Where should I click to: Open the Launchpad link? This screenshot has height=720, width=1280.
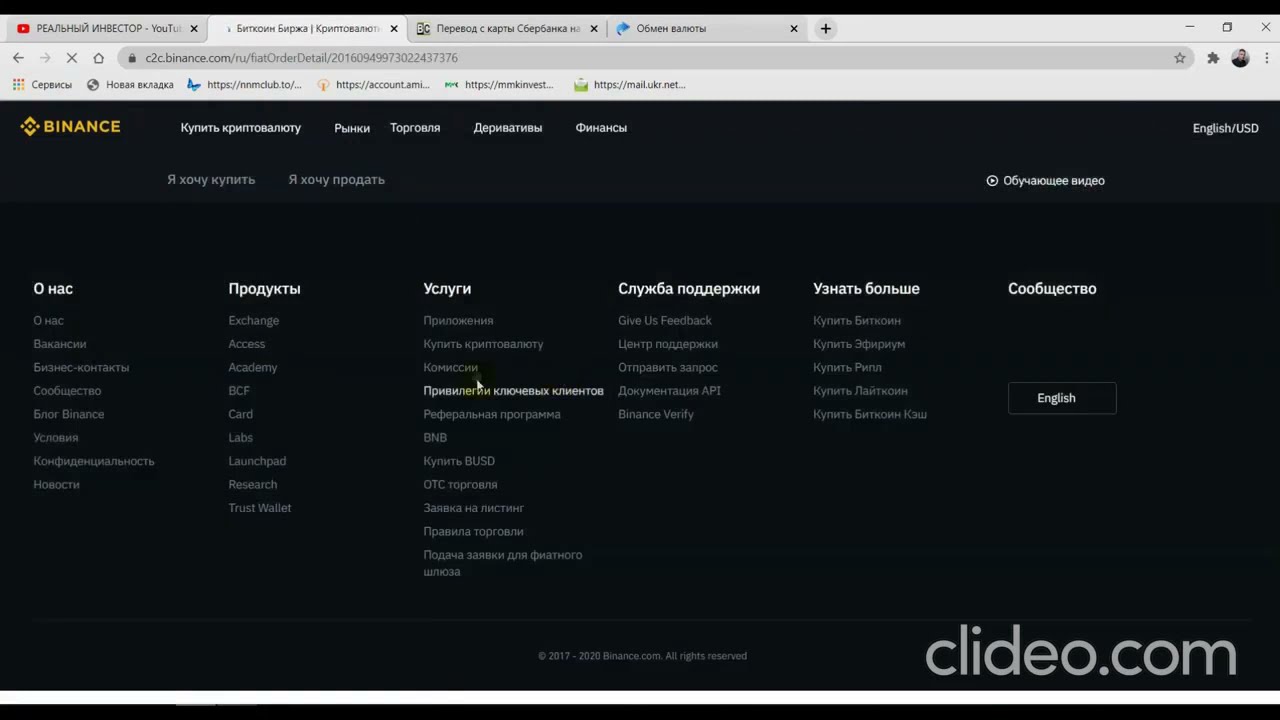click(x=257, y=461)
